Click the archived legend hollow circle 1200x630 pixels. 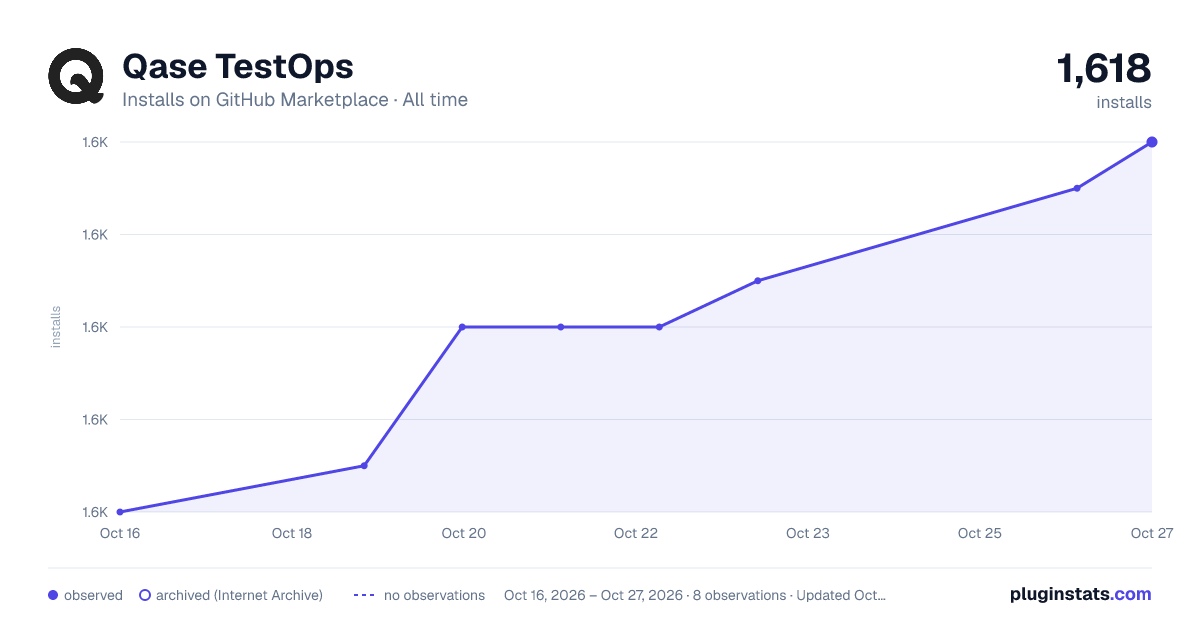(x=145, y=595)
